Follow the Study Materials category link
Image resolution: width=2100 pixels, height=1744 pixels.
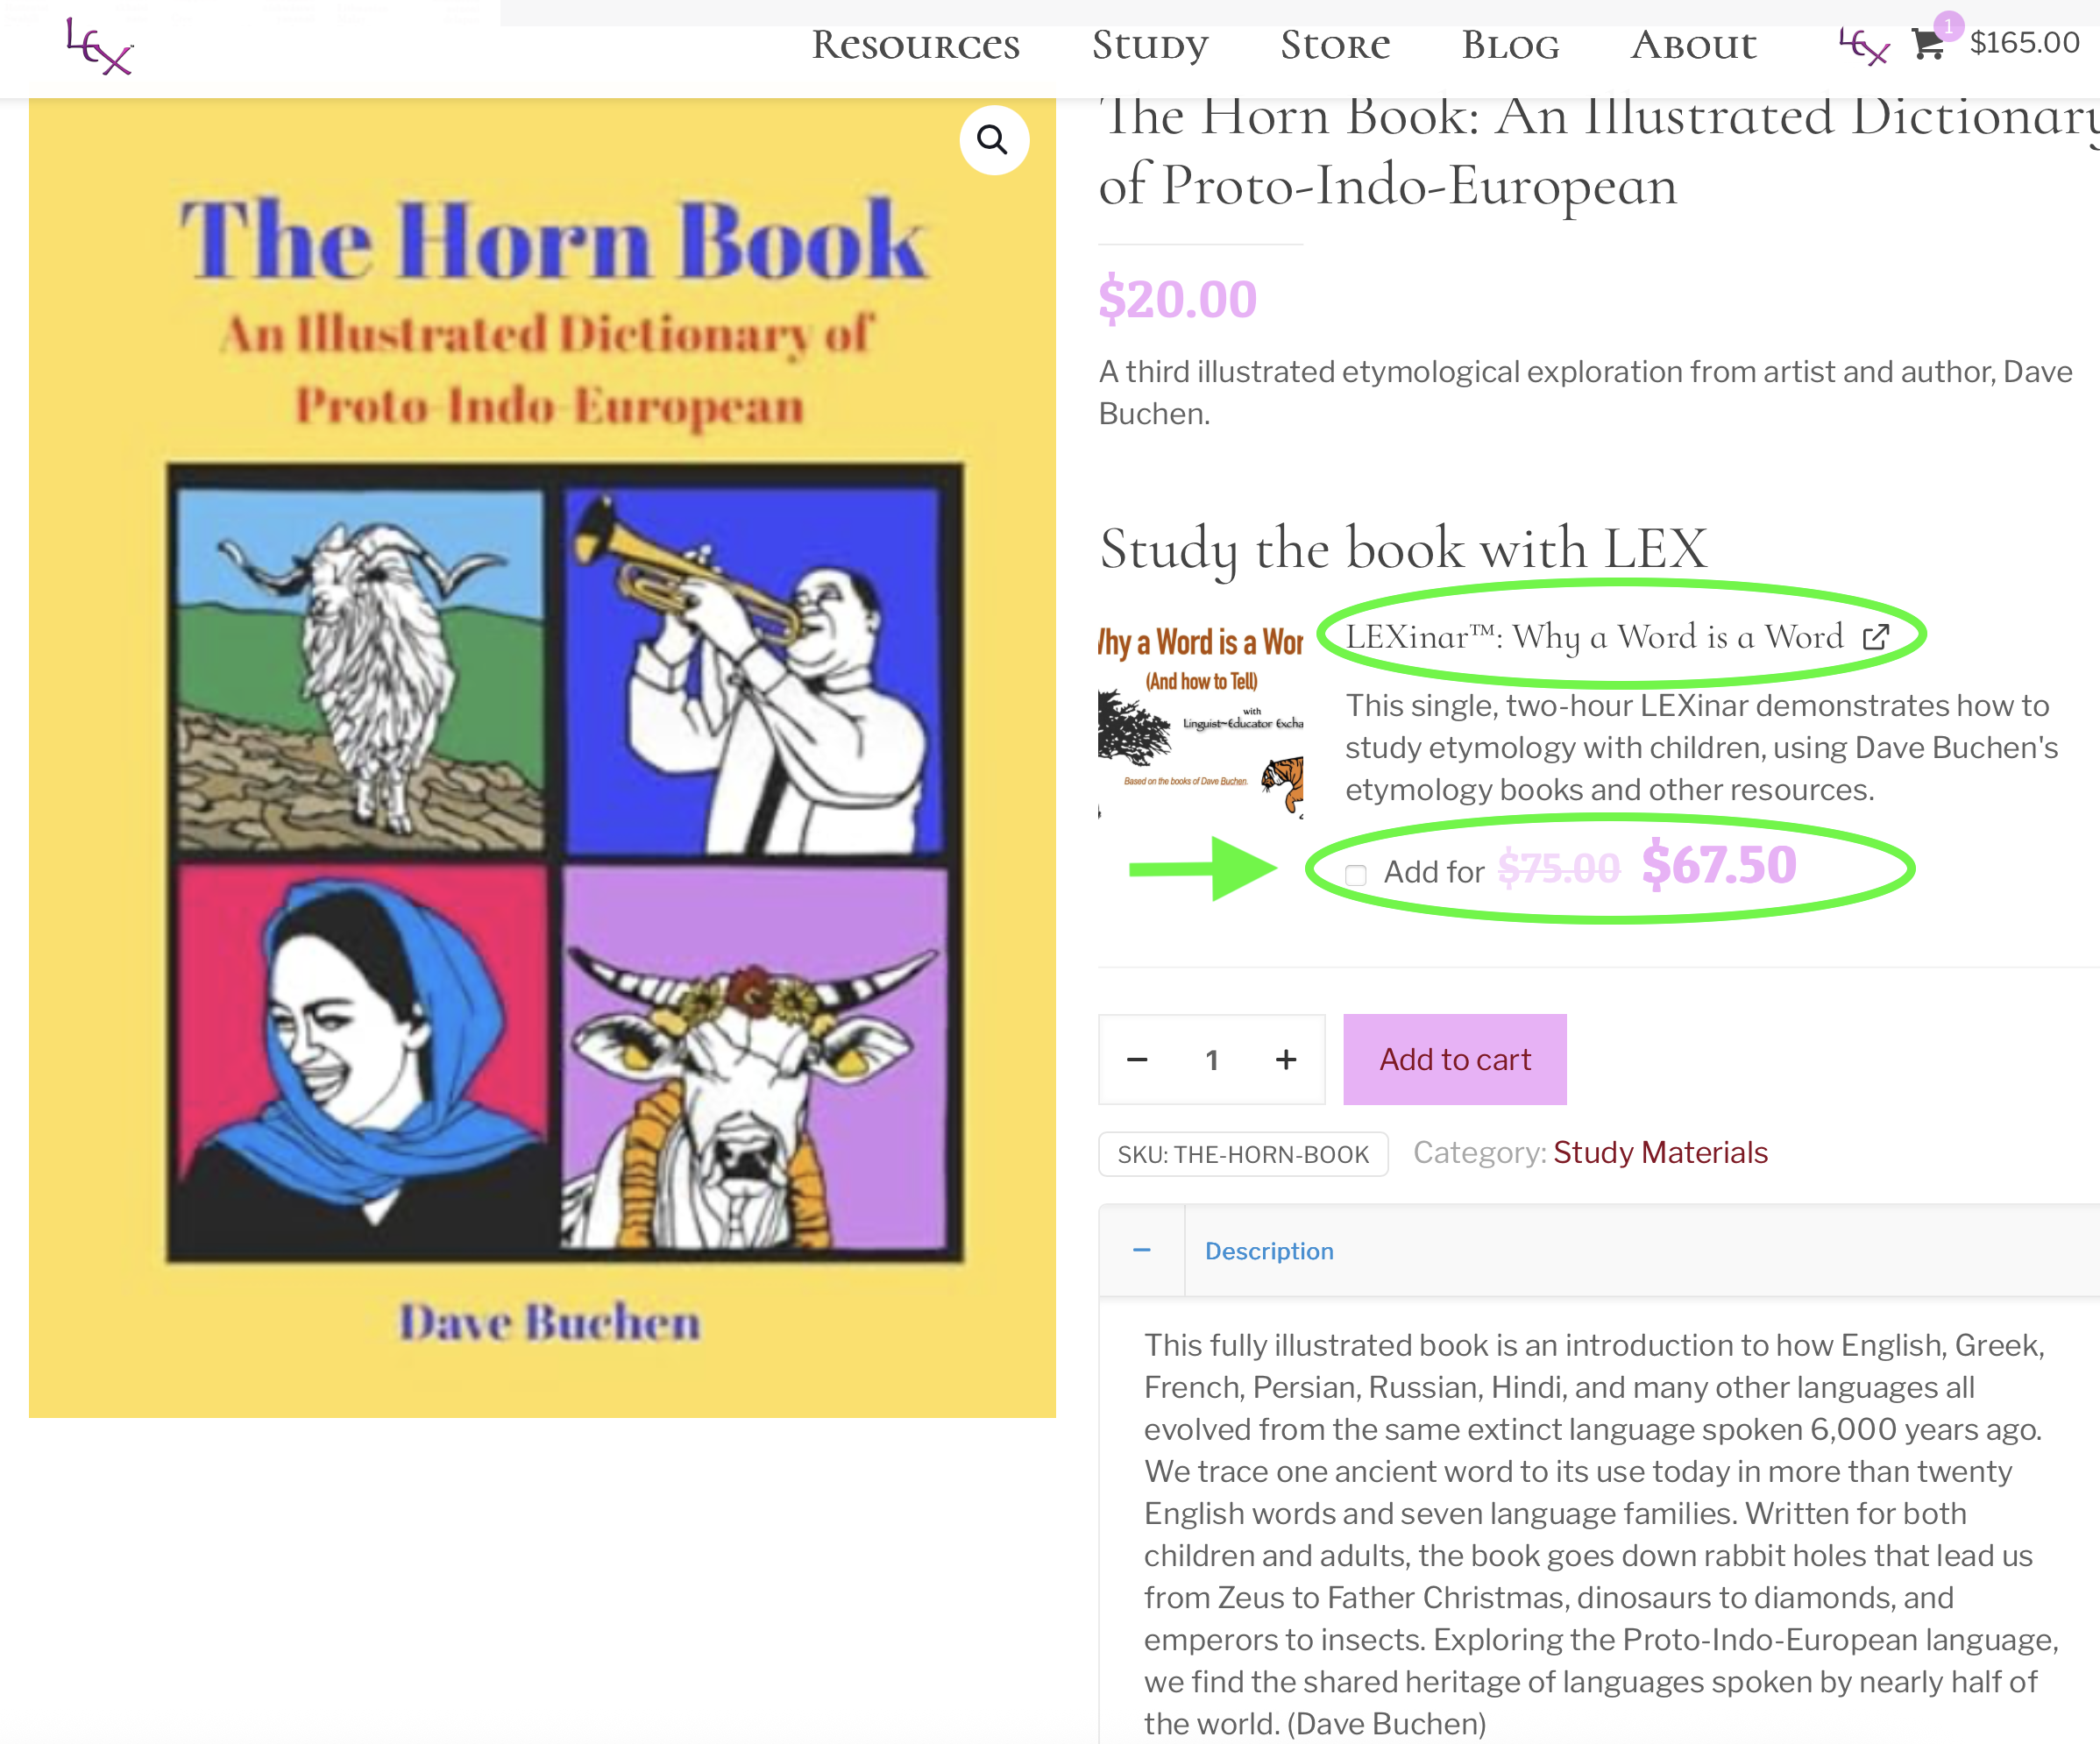click(1660, 1152)
